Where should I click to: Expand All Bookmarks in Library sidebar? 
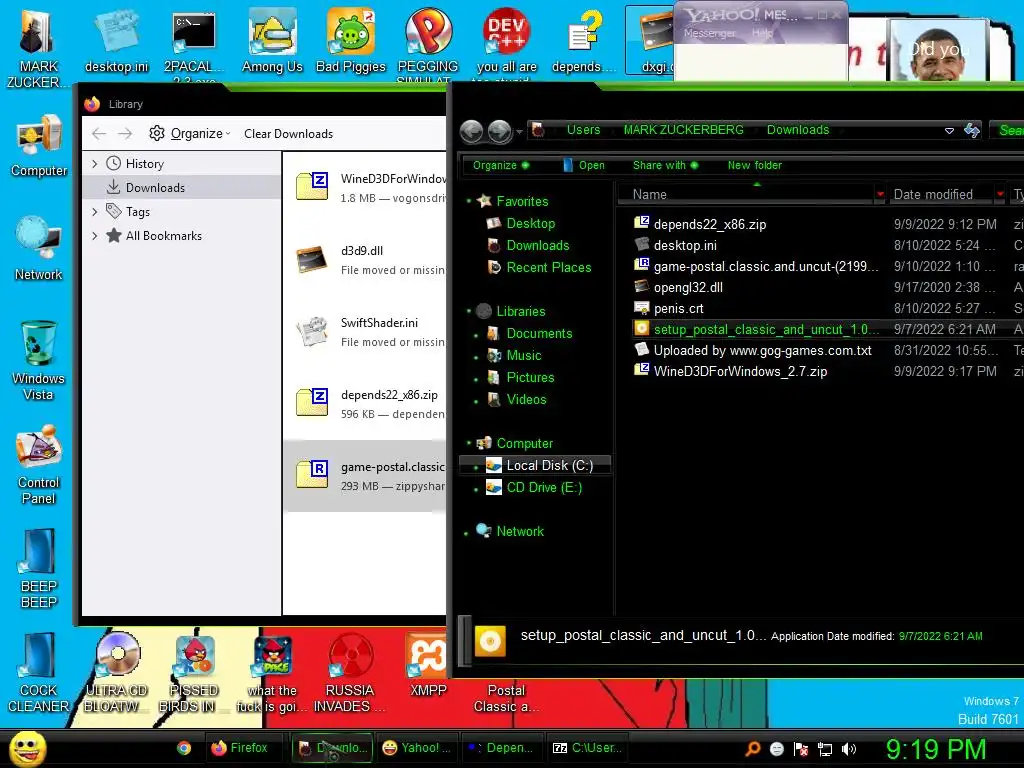pos(95,236)
